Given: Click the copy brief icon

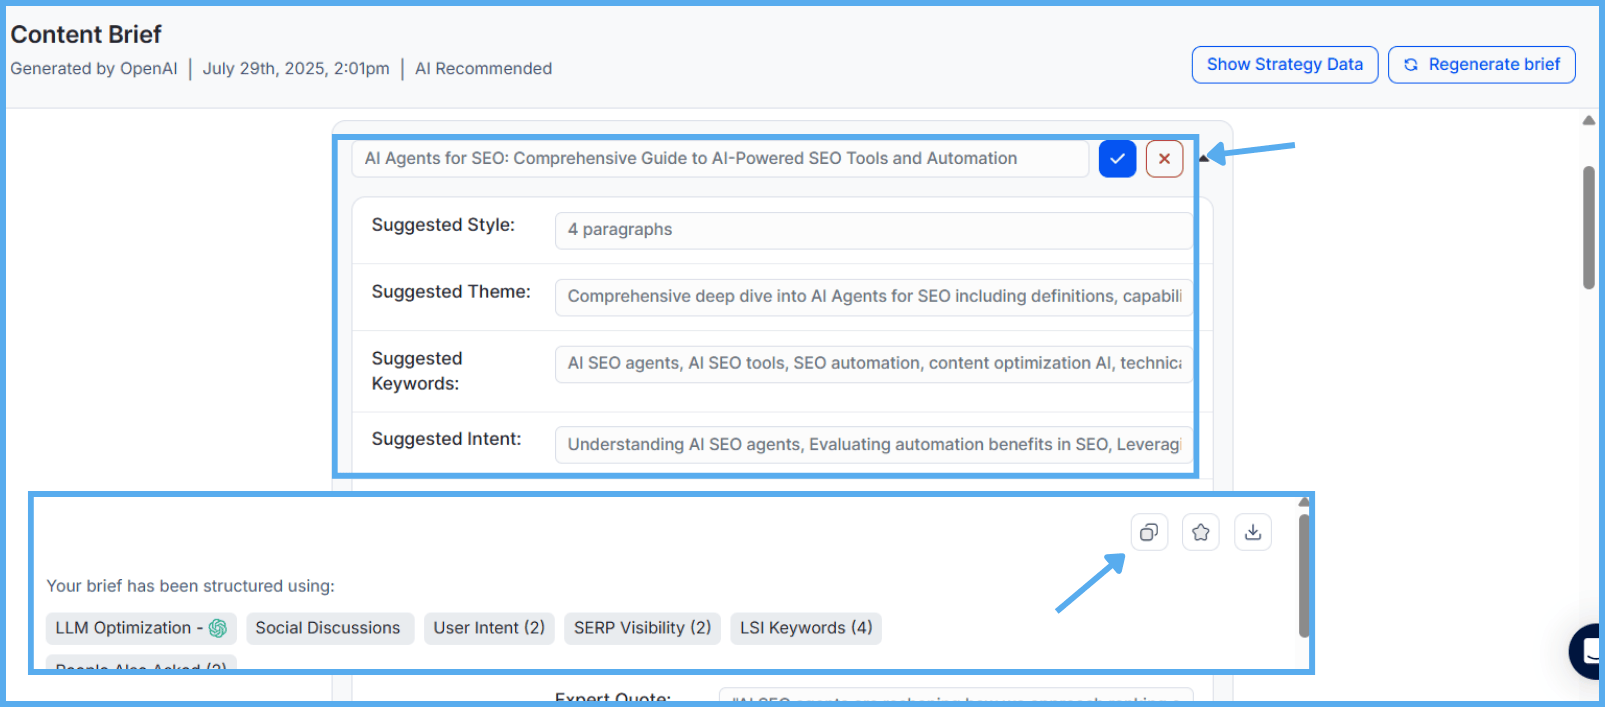Looking at the screenshot, I should (1149, 532).
